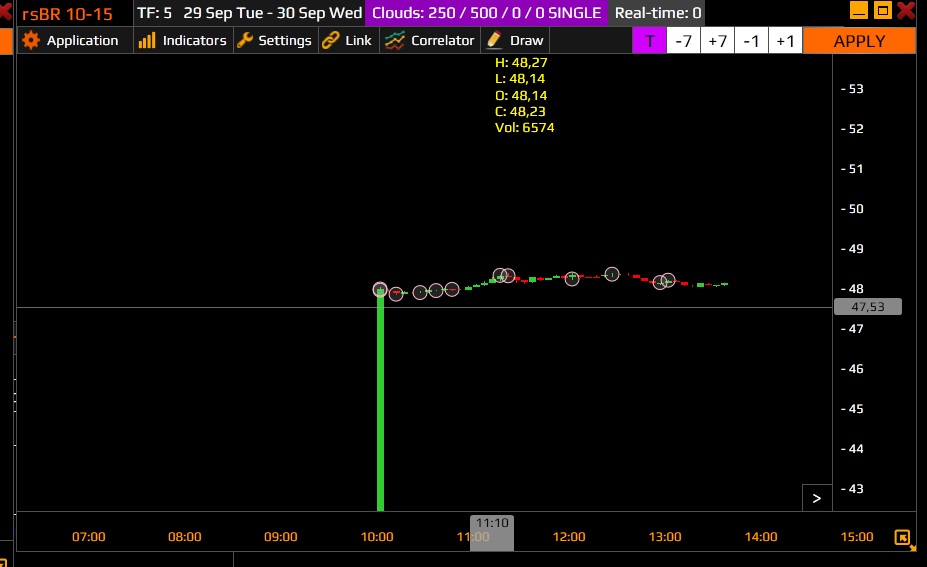Click the 14:00 label on time axis
The height and width of the screenshot is (567, 927).
[761, 537]
